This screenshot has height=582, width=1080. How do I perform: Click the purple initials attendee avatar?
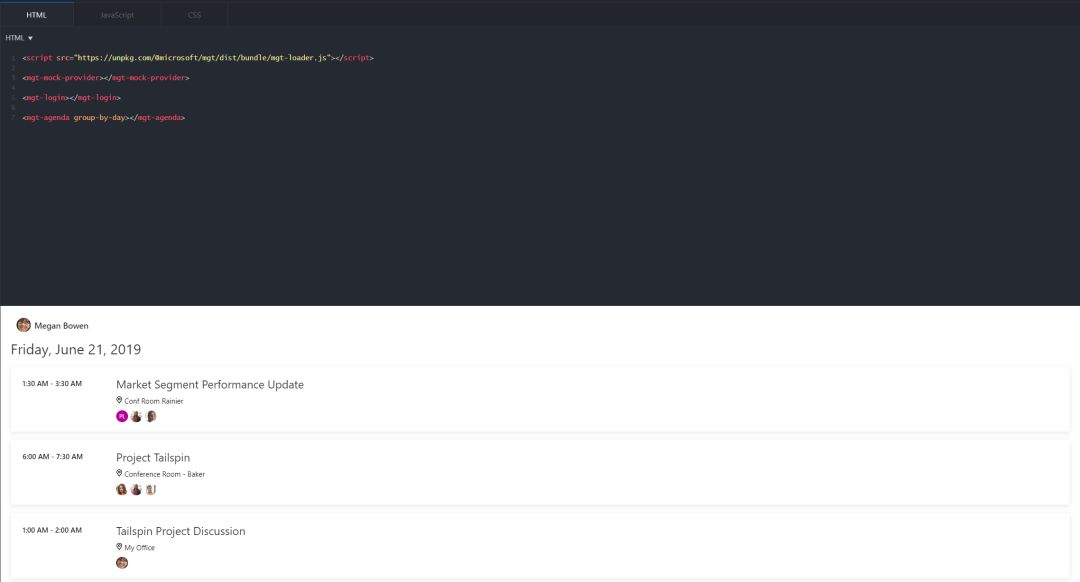122,416
